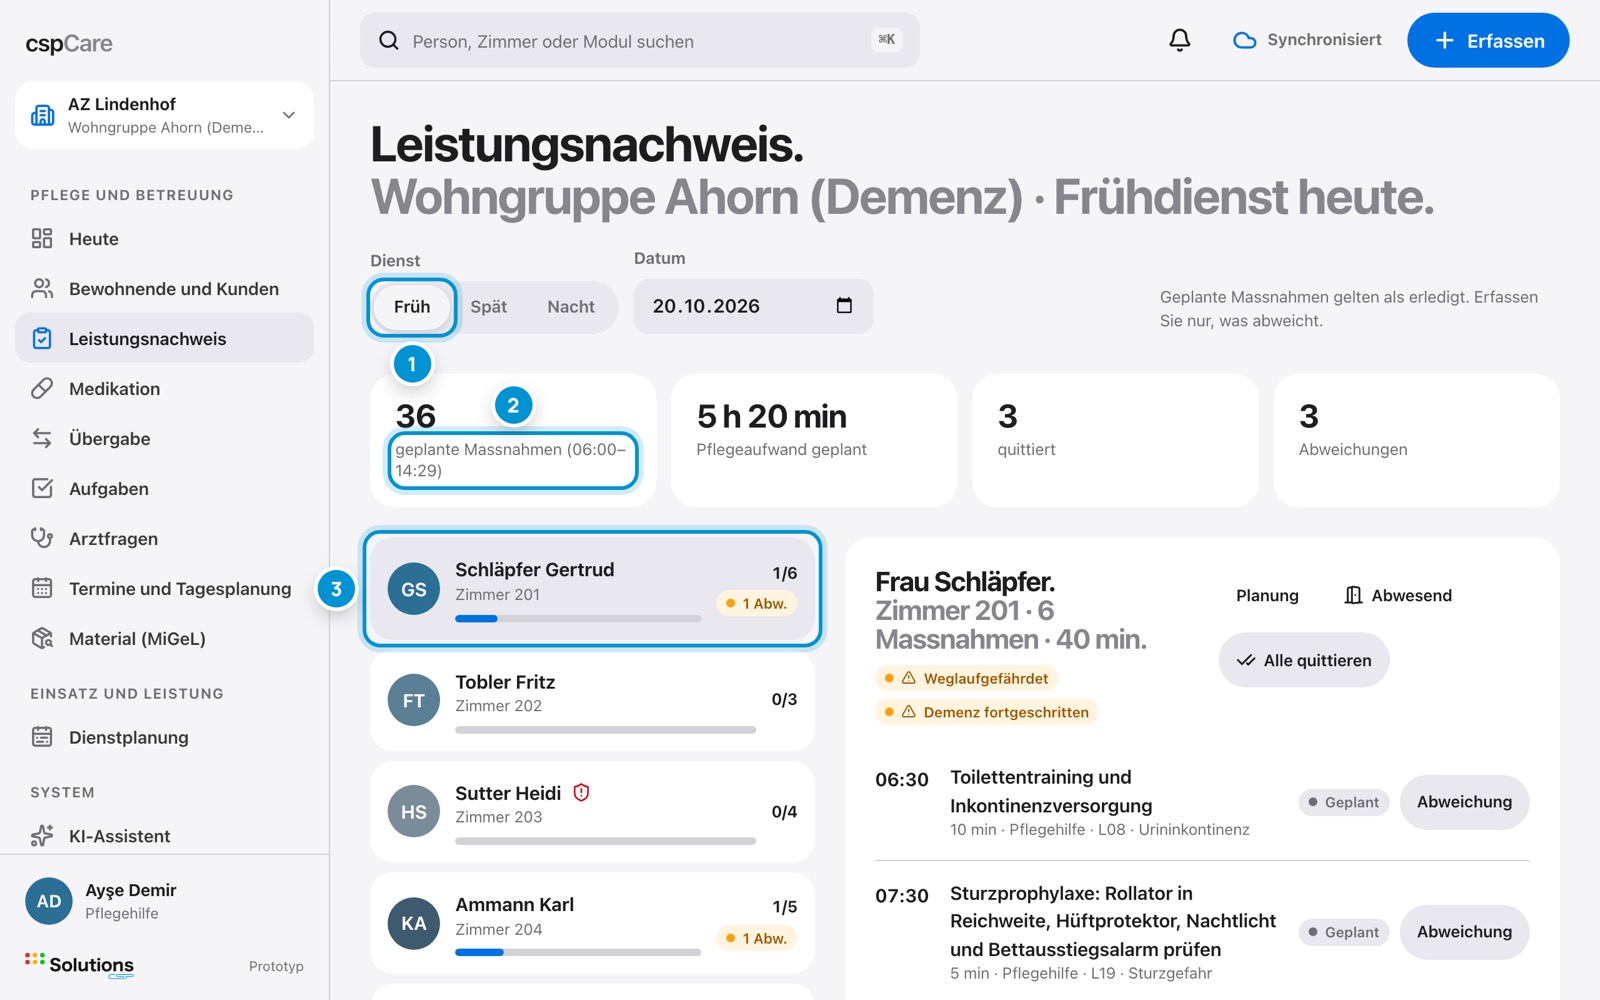
Task: Click the Arztfragen stethoscope icon
Action: pos(42,538)
